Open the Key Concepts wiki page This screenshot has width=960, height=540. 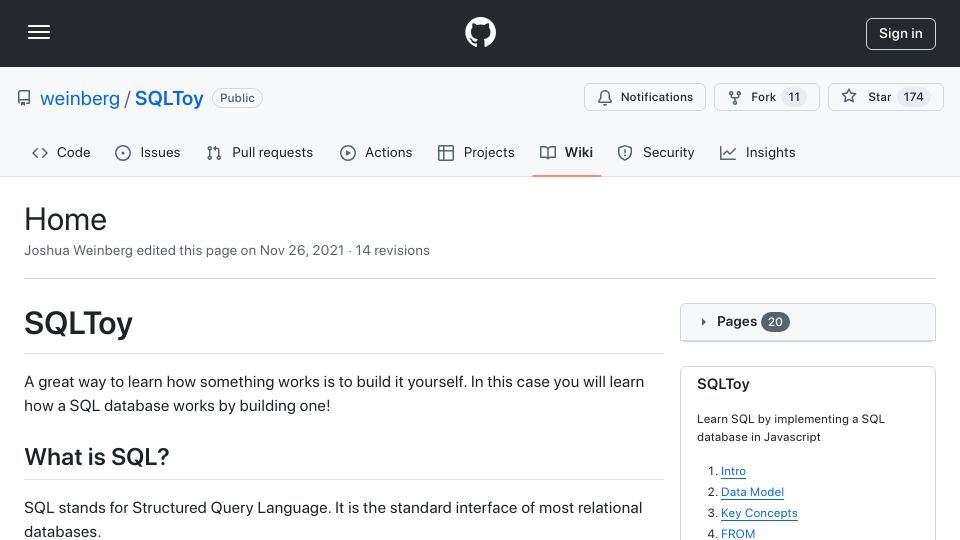coord(759,512)
